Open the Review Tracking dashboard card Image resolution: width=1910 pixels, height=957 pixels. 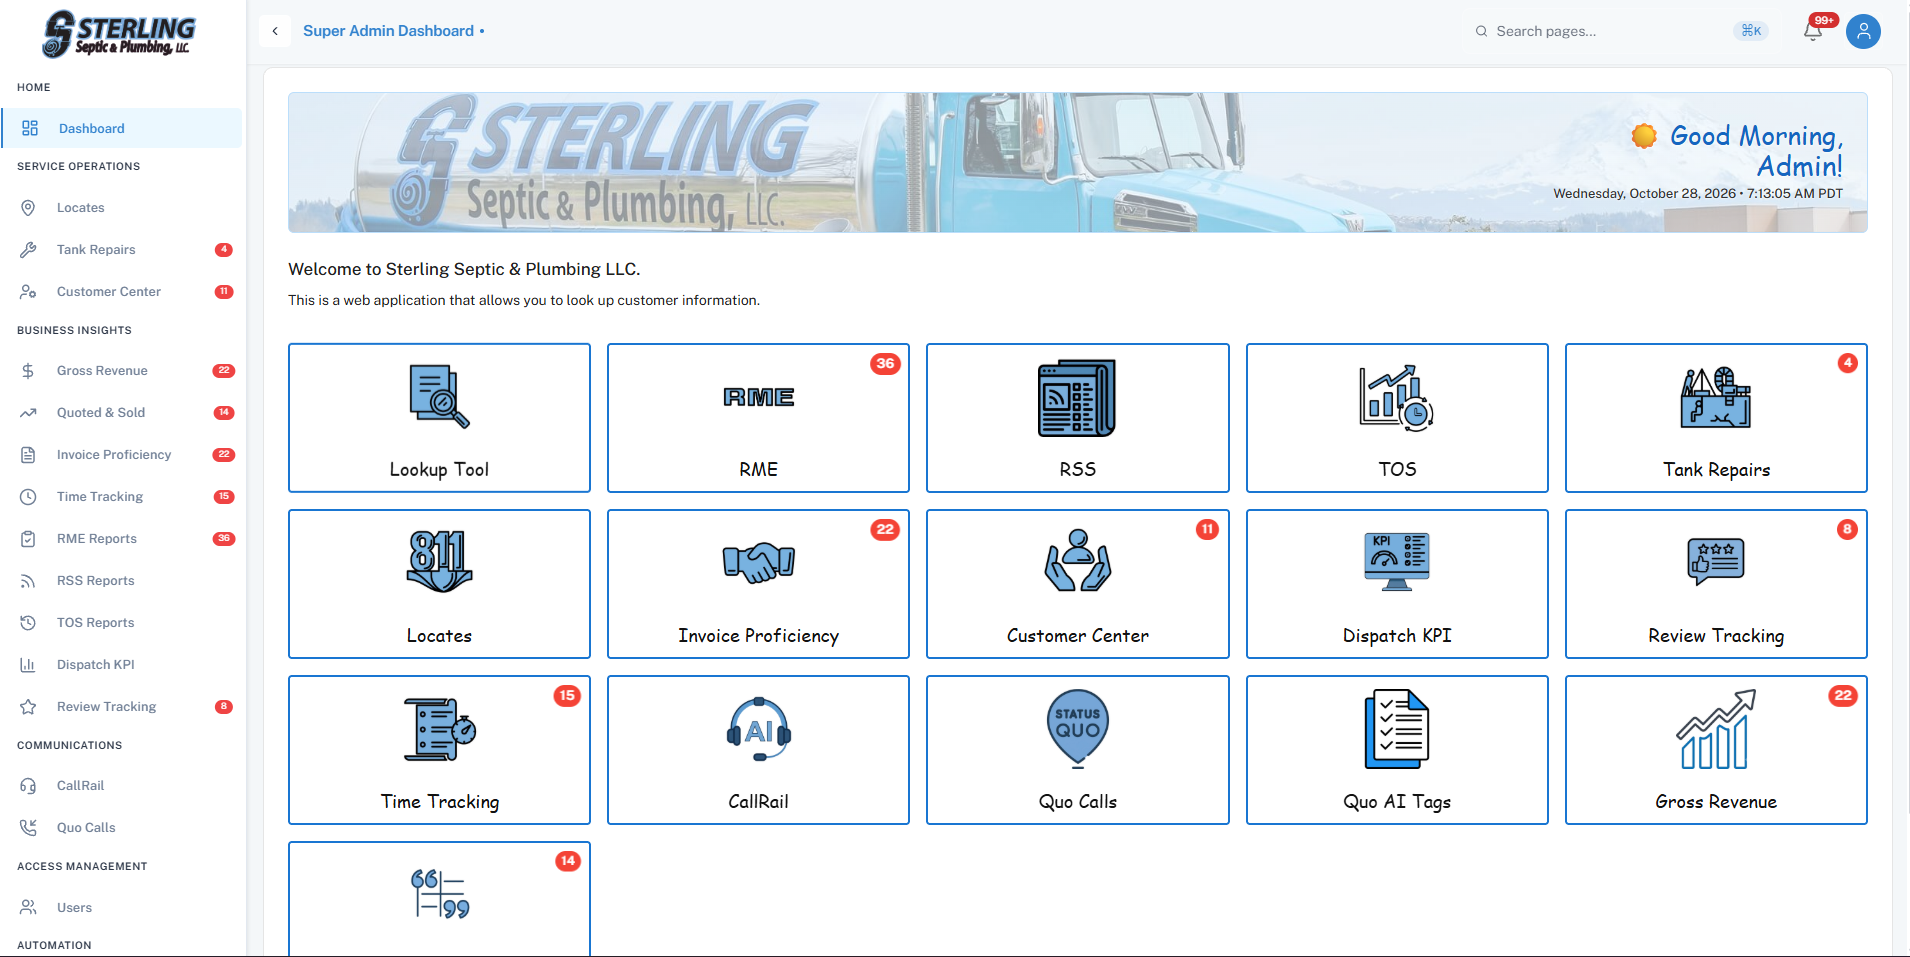(1716, 584)
